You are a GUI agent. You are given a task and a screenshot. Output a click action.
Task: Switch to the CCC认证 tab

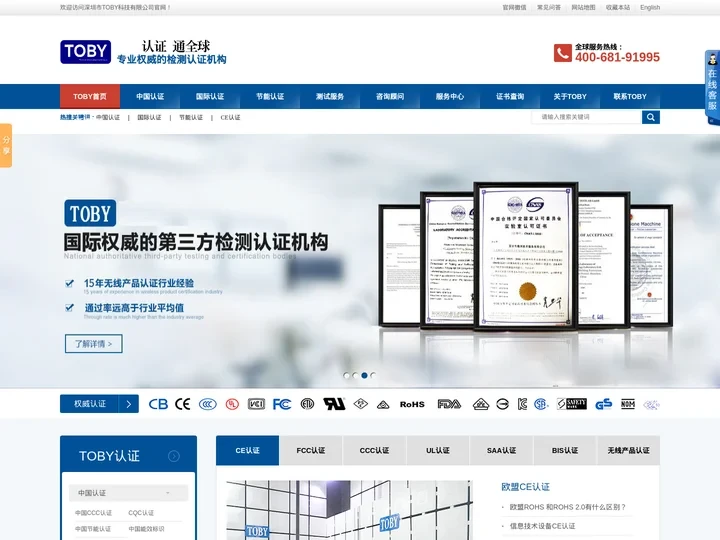tap(374, 450)
